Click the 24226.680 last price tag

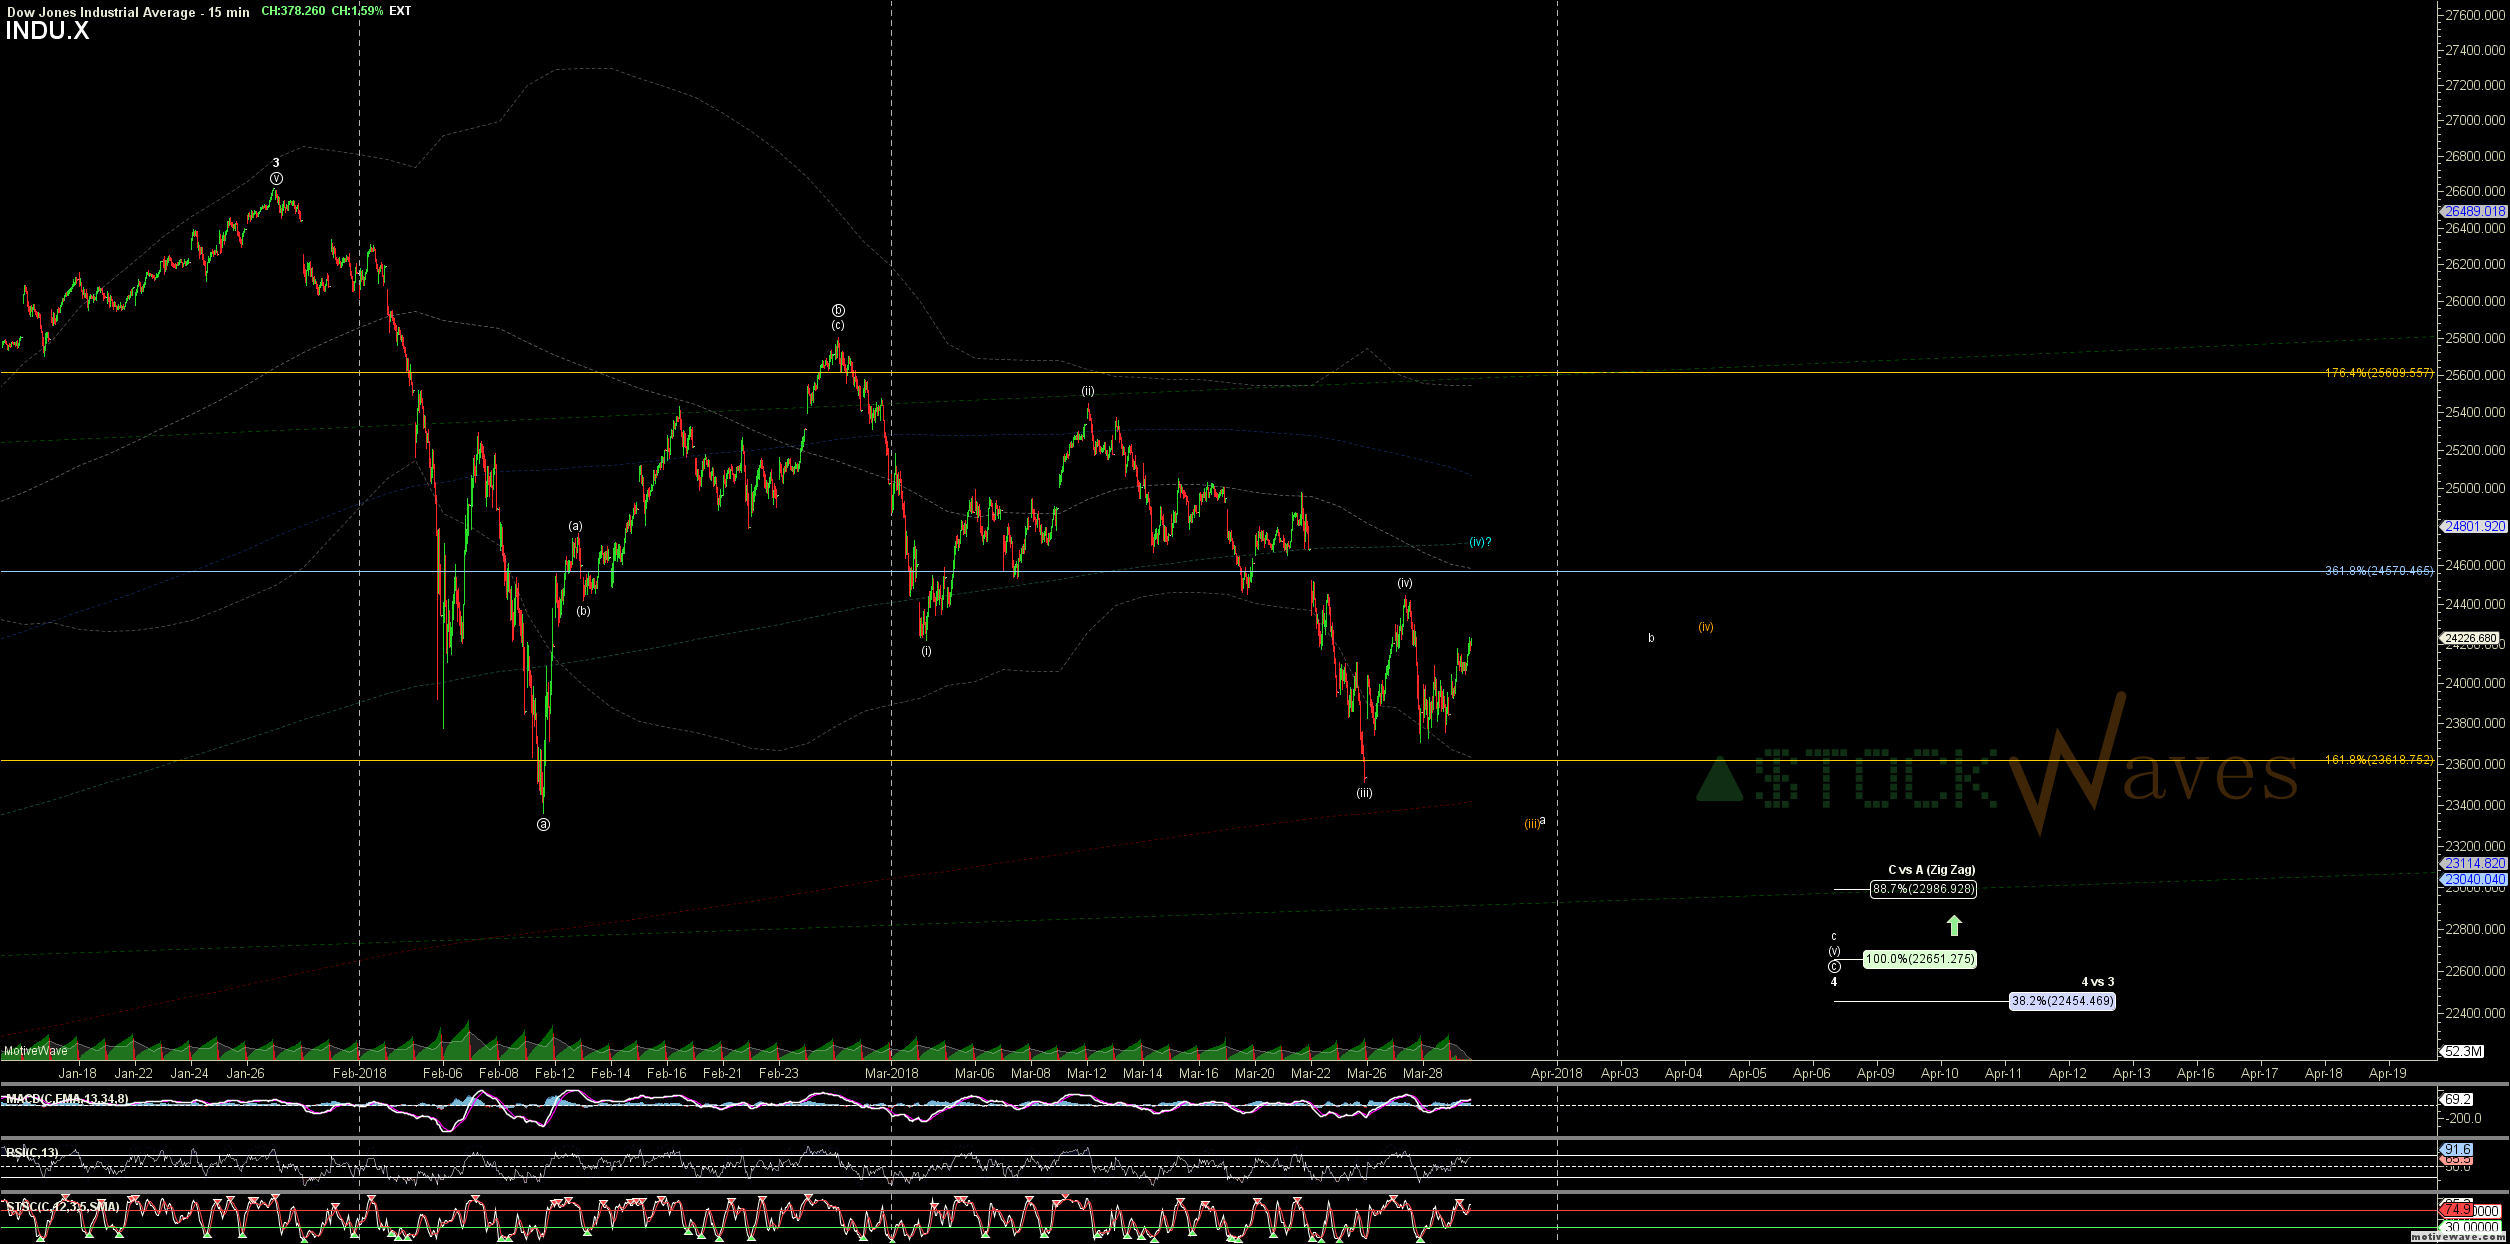pos(2470,638)
